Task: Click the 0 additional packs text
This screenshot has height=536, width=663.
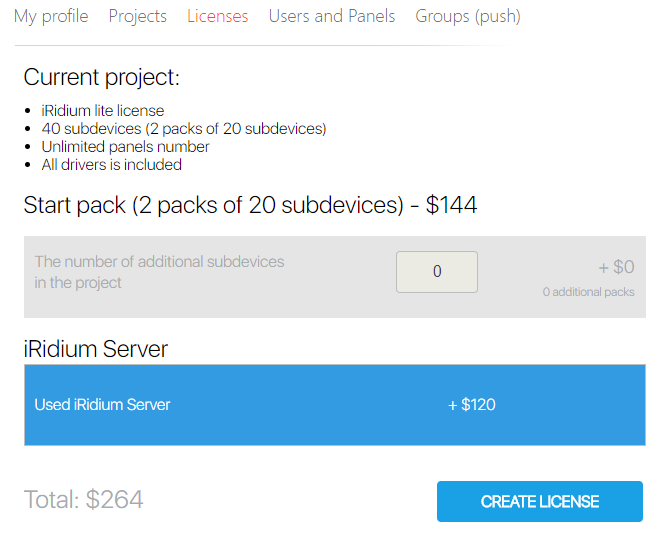Action: [588, 292]
